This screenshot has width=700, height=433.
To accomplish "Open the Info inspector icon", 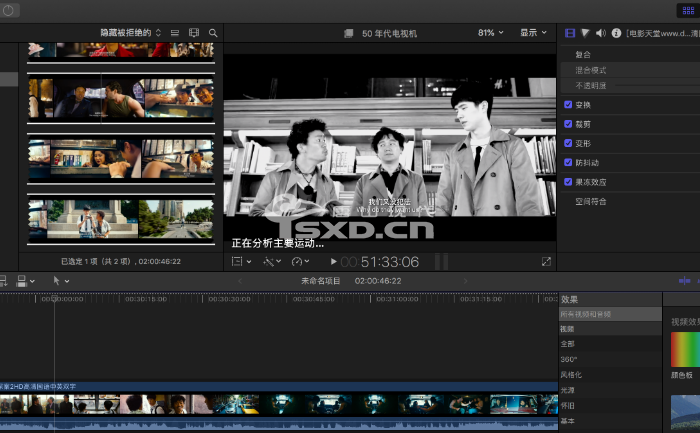I will 616,33.
